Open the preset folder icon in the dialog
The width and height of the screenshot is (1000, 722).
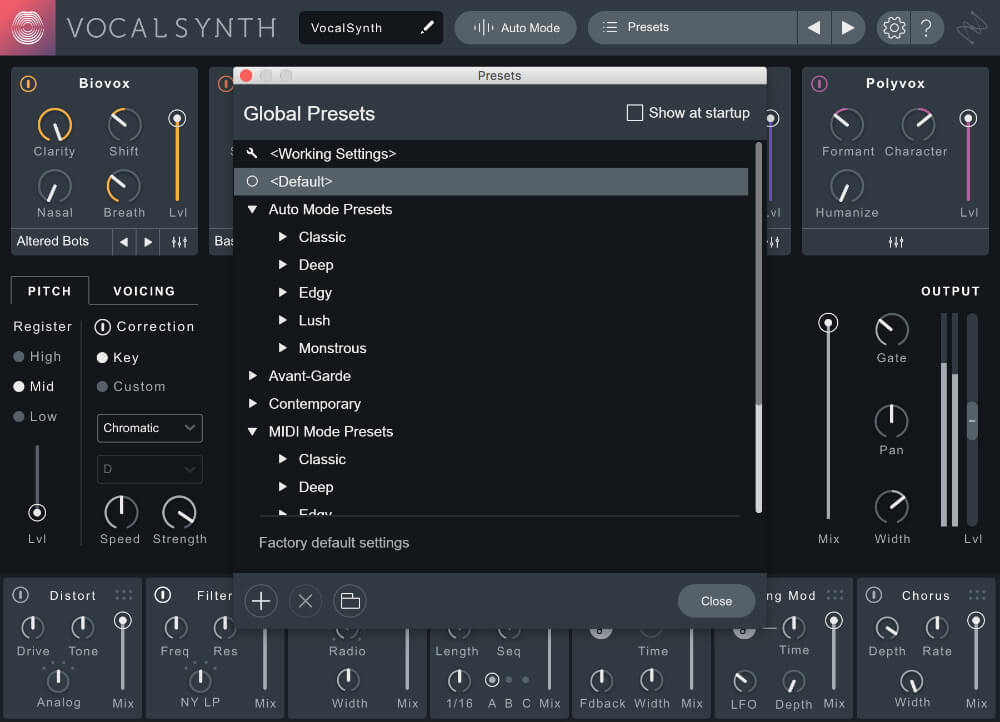pos(350,601)
